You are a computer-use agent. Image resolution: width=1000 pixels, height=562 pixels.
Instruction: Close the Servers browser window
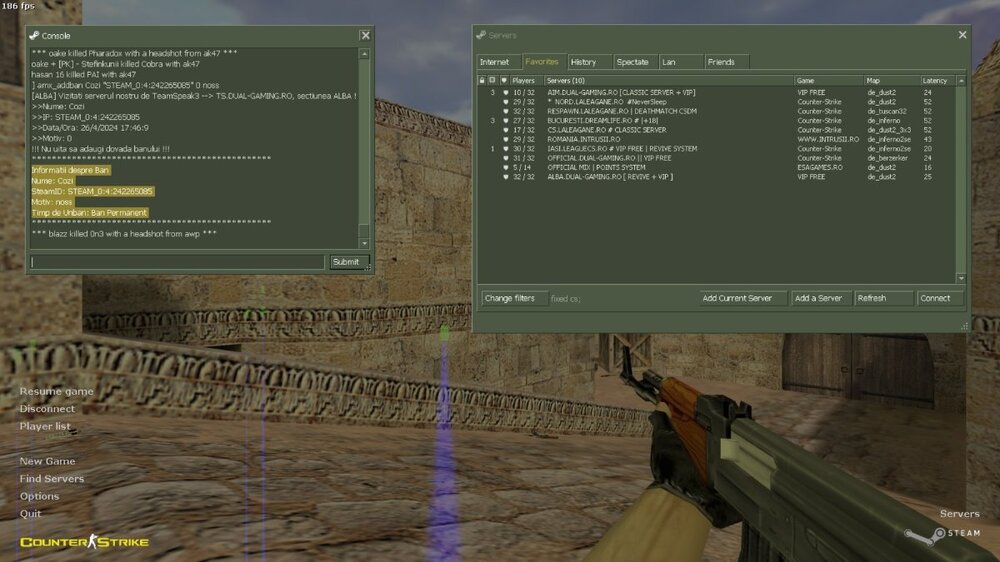962,35
